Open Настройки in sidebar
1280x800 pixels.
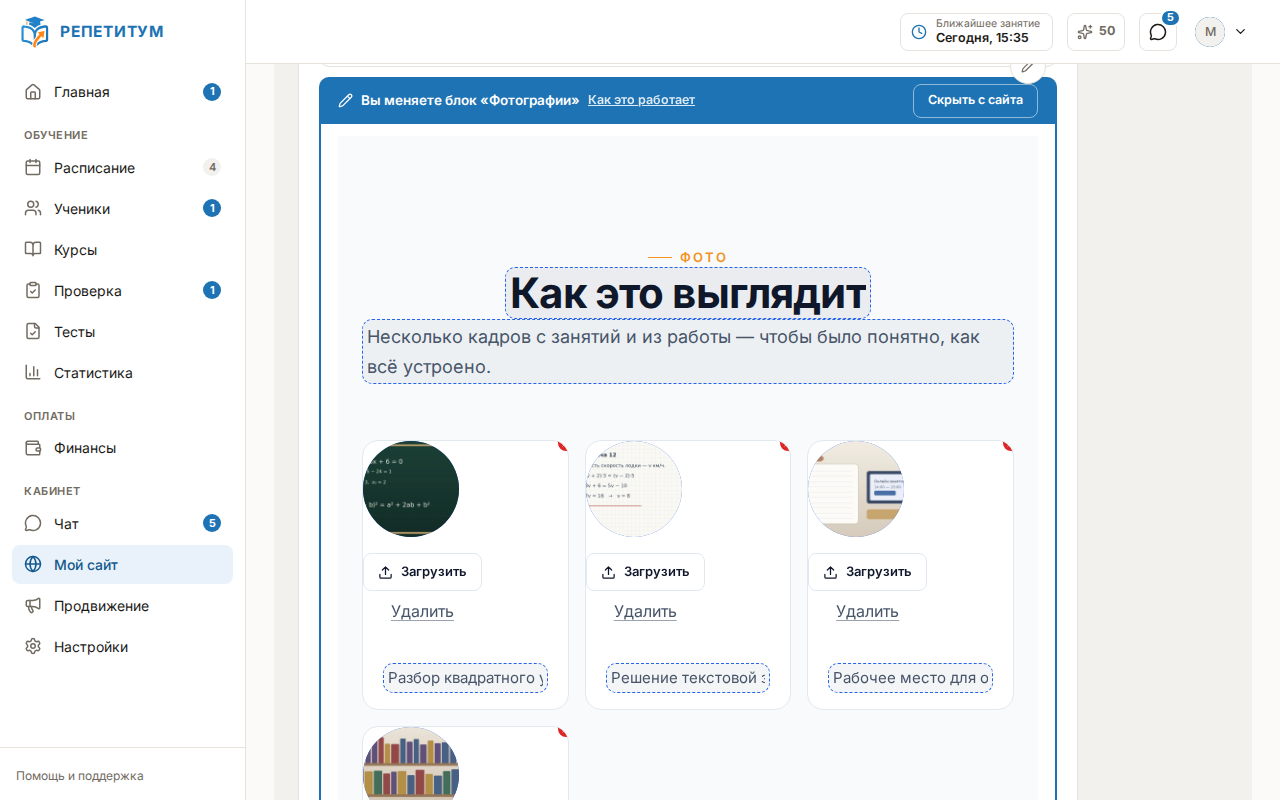click(122, 647)
